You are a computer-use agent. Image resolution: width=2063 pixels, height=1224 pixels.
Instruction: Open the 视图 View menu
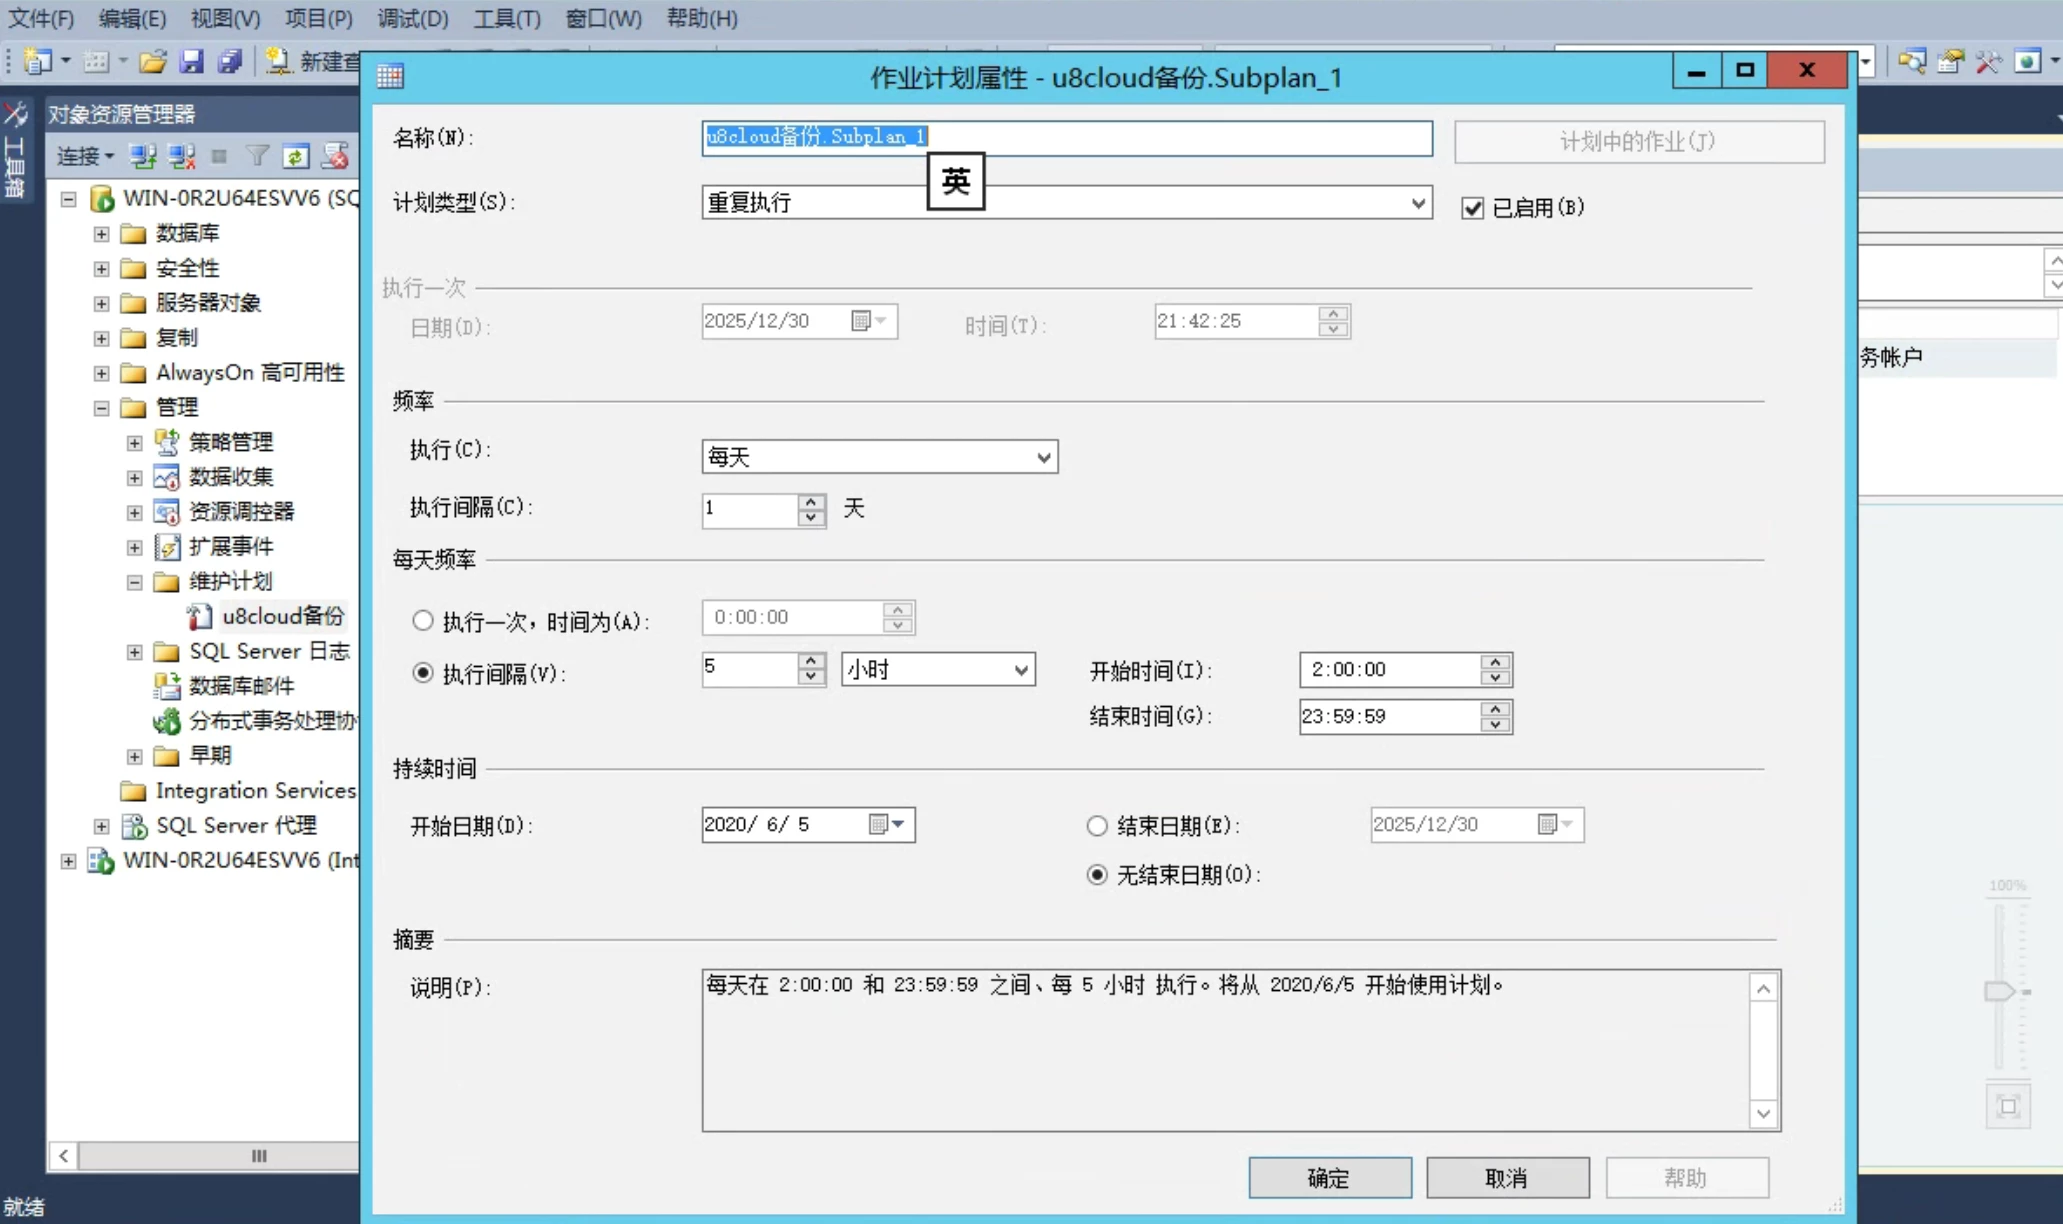(225, 18)
